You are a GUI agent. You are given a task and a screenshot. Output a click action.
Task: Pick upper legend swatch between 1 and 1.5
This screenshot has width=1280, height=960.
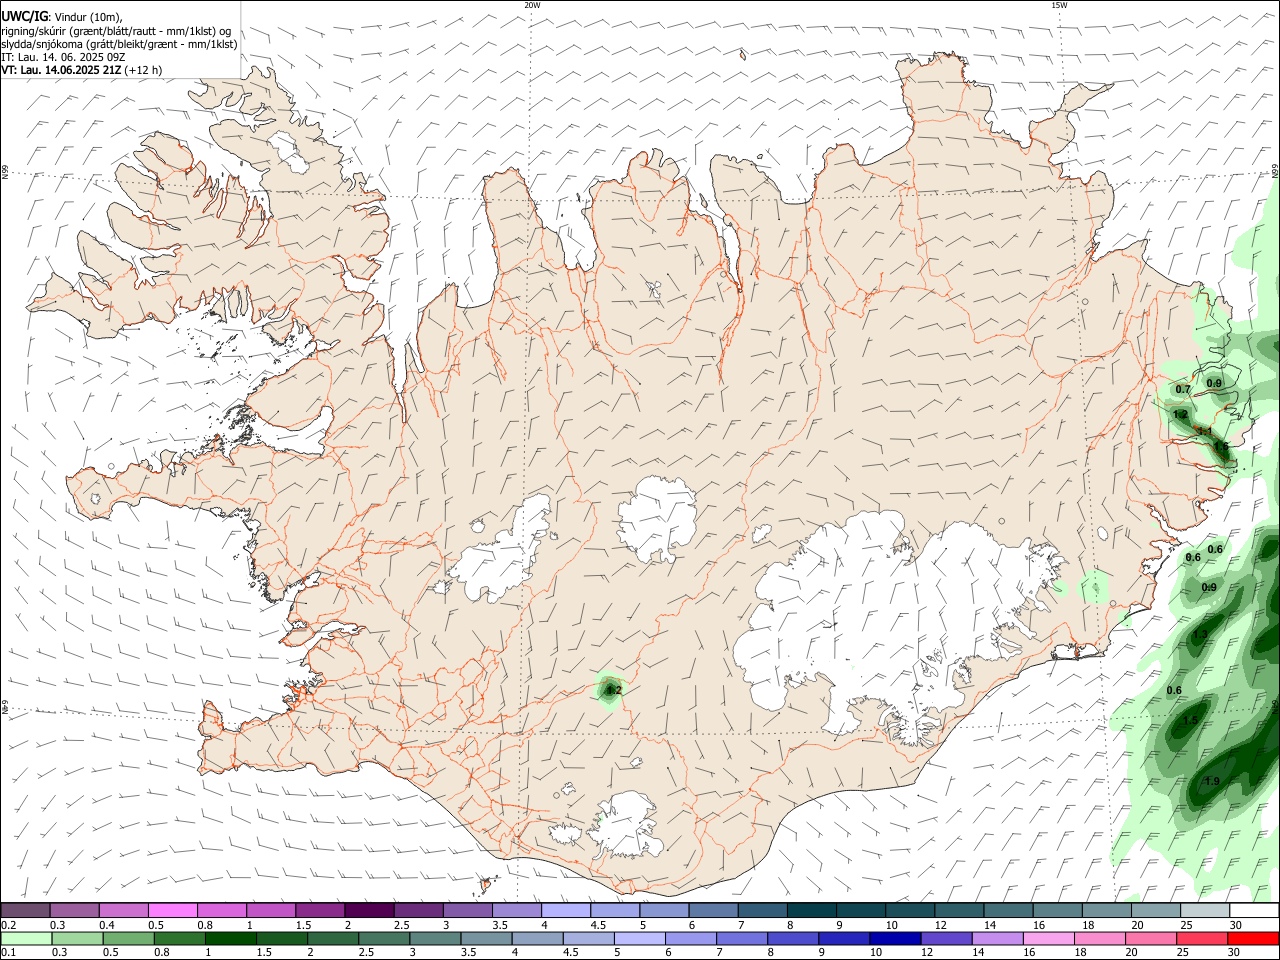click(271, 910)
